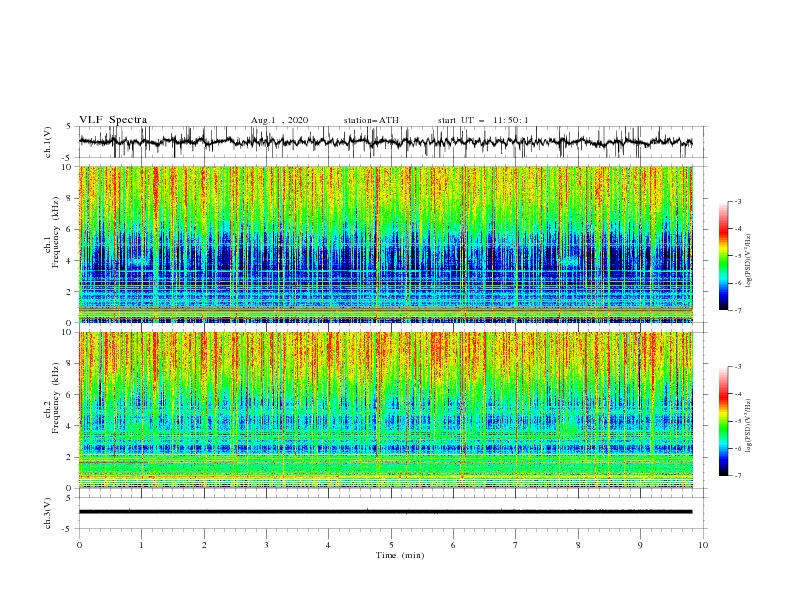The image size is (792, 612).
Task: Click the ch.1 frequency tick label "4"
Action: (69, 261)
